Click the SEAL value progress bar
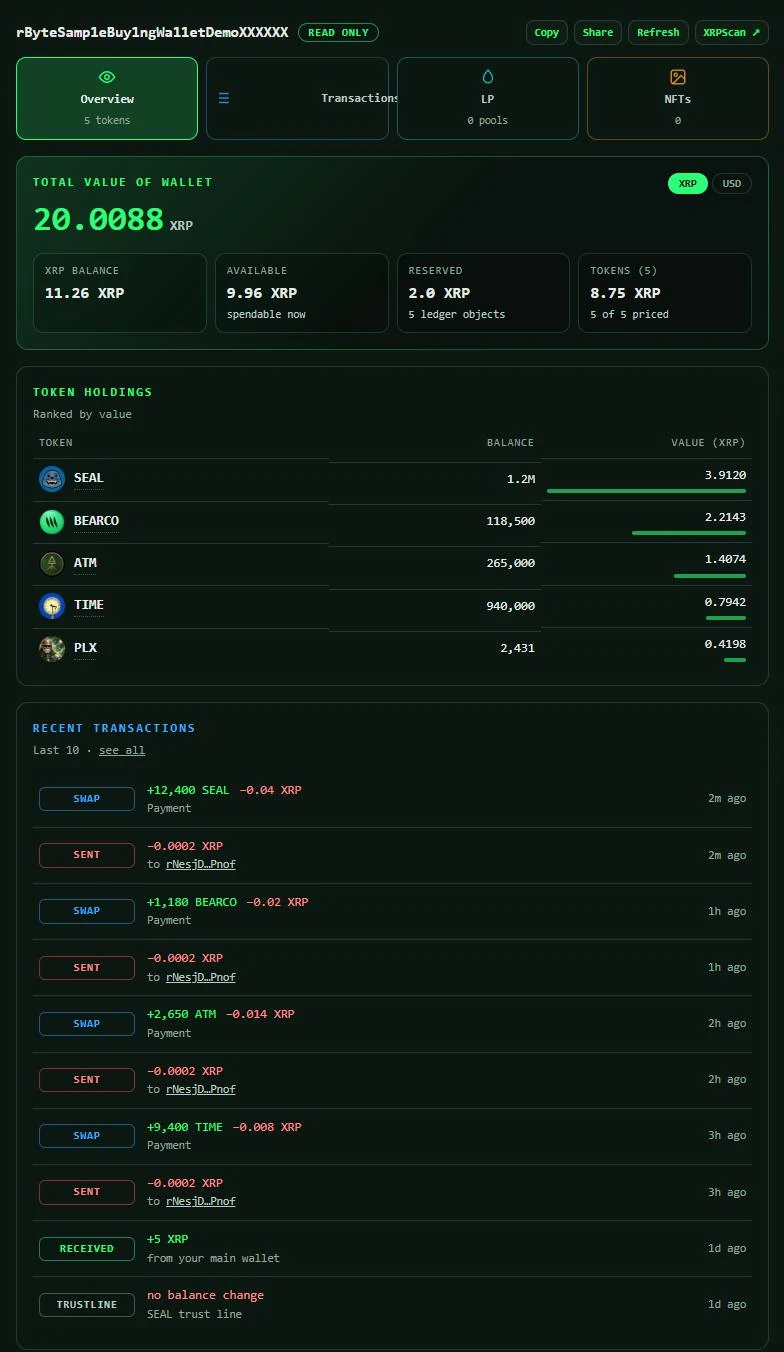Viewport: 784px width, 1352px height. tap(646, 491)
